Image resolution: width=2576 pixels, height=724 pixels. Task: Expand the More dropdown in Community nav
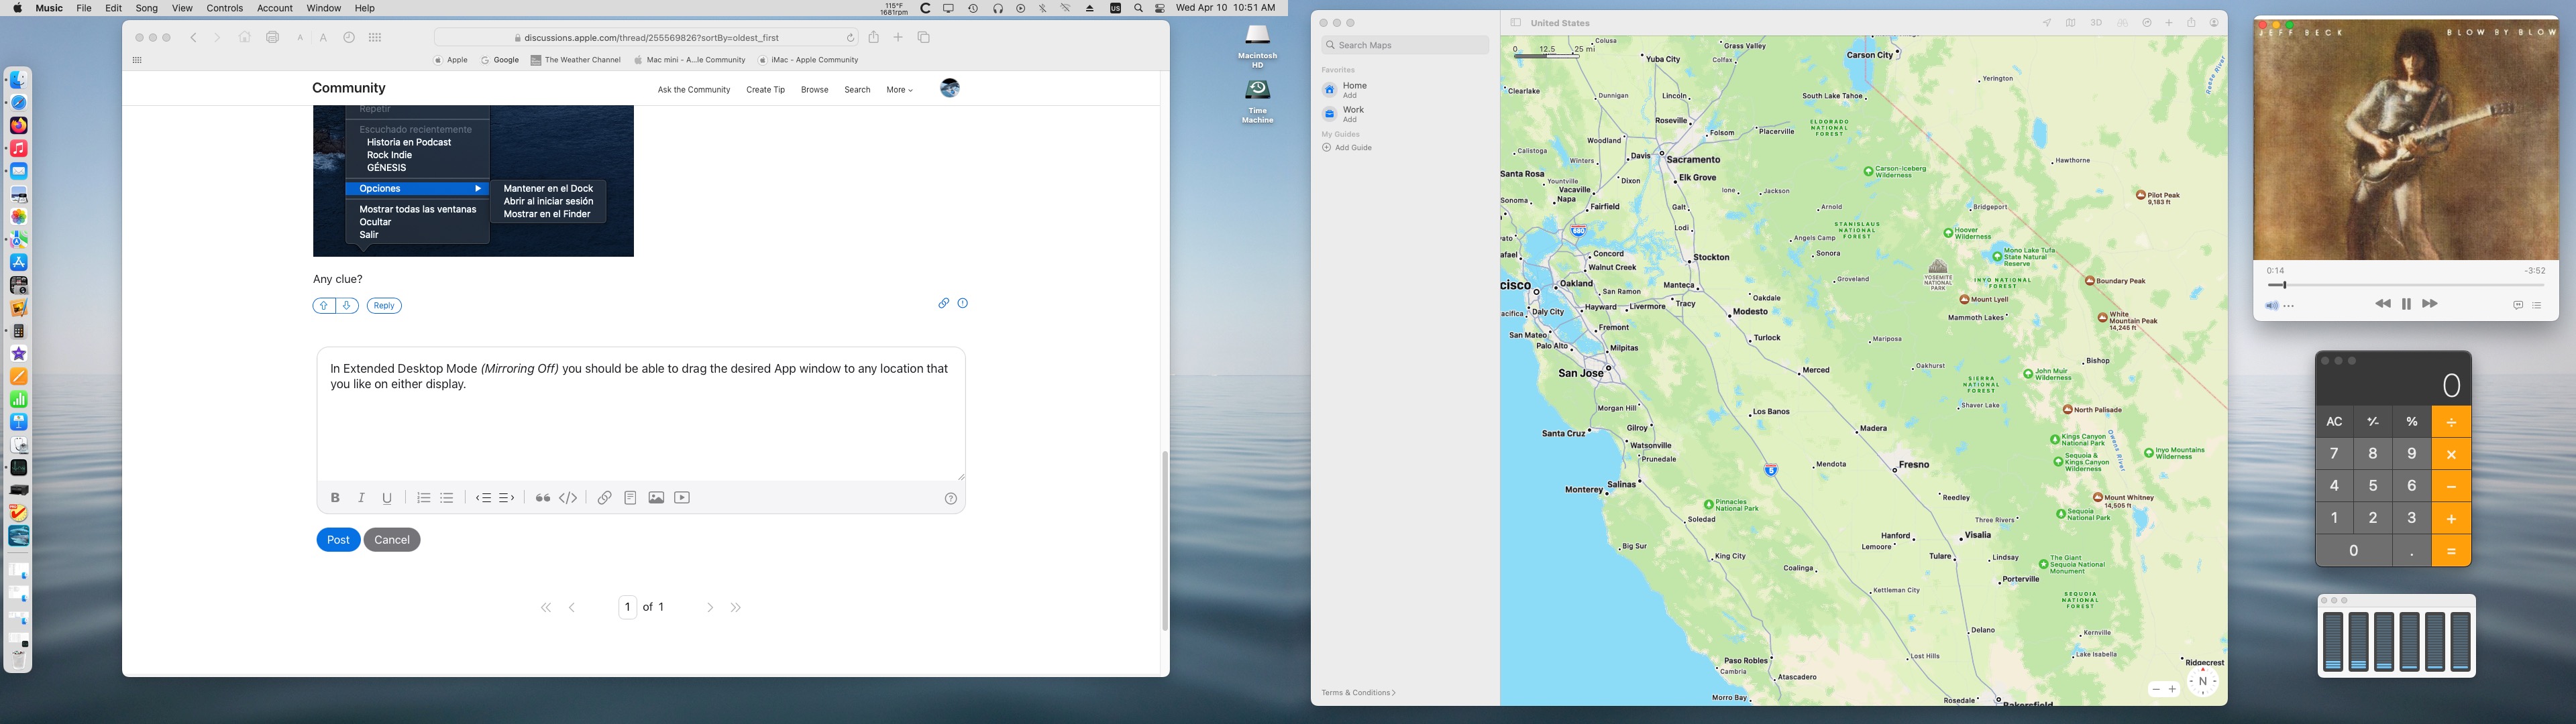(899, 90)
